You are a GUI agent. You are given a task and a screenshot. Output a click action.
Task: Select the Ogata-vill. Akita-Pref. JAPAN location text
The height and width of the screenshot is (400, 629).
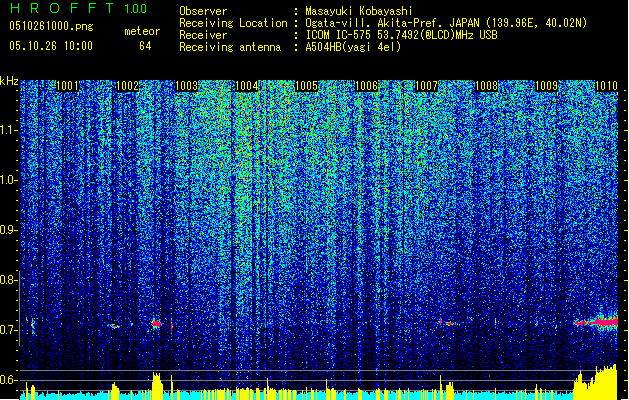[x=446, y=23]
